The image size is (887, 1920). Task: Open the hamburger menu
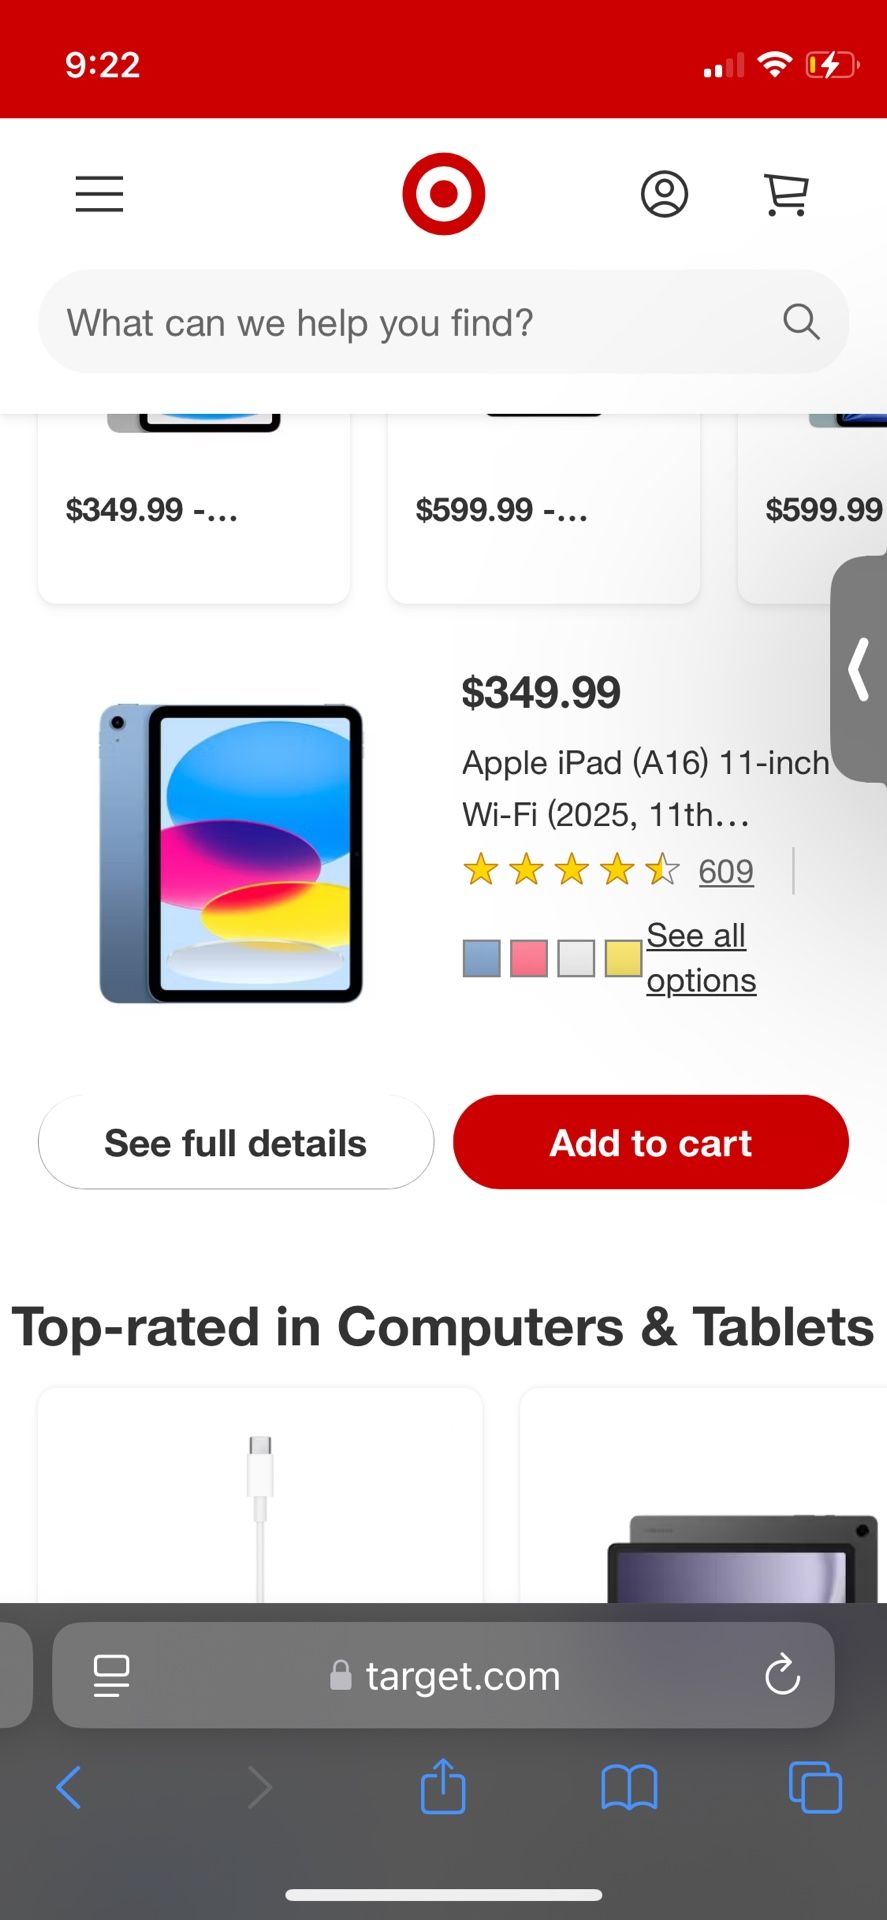(x=99, y=194)
